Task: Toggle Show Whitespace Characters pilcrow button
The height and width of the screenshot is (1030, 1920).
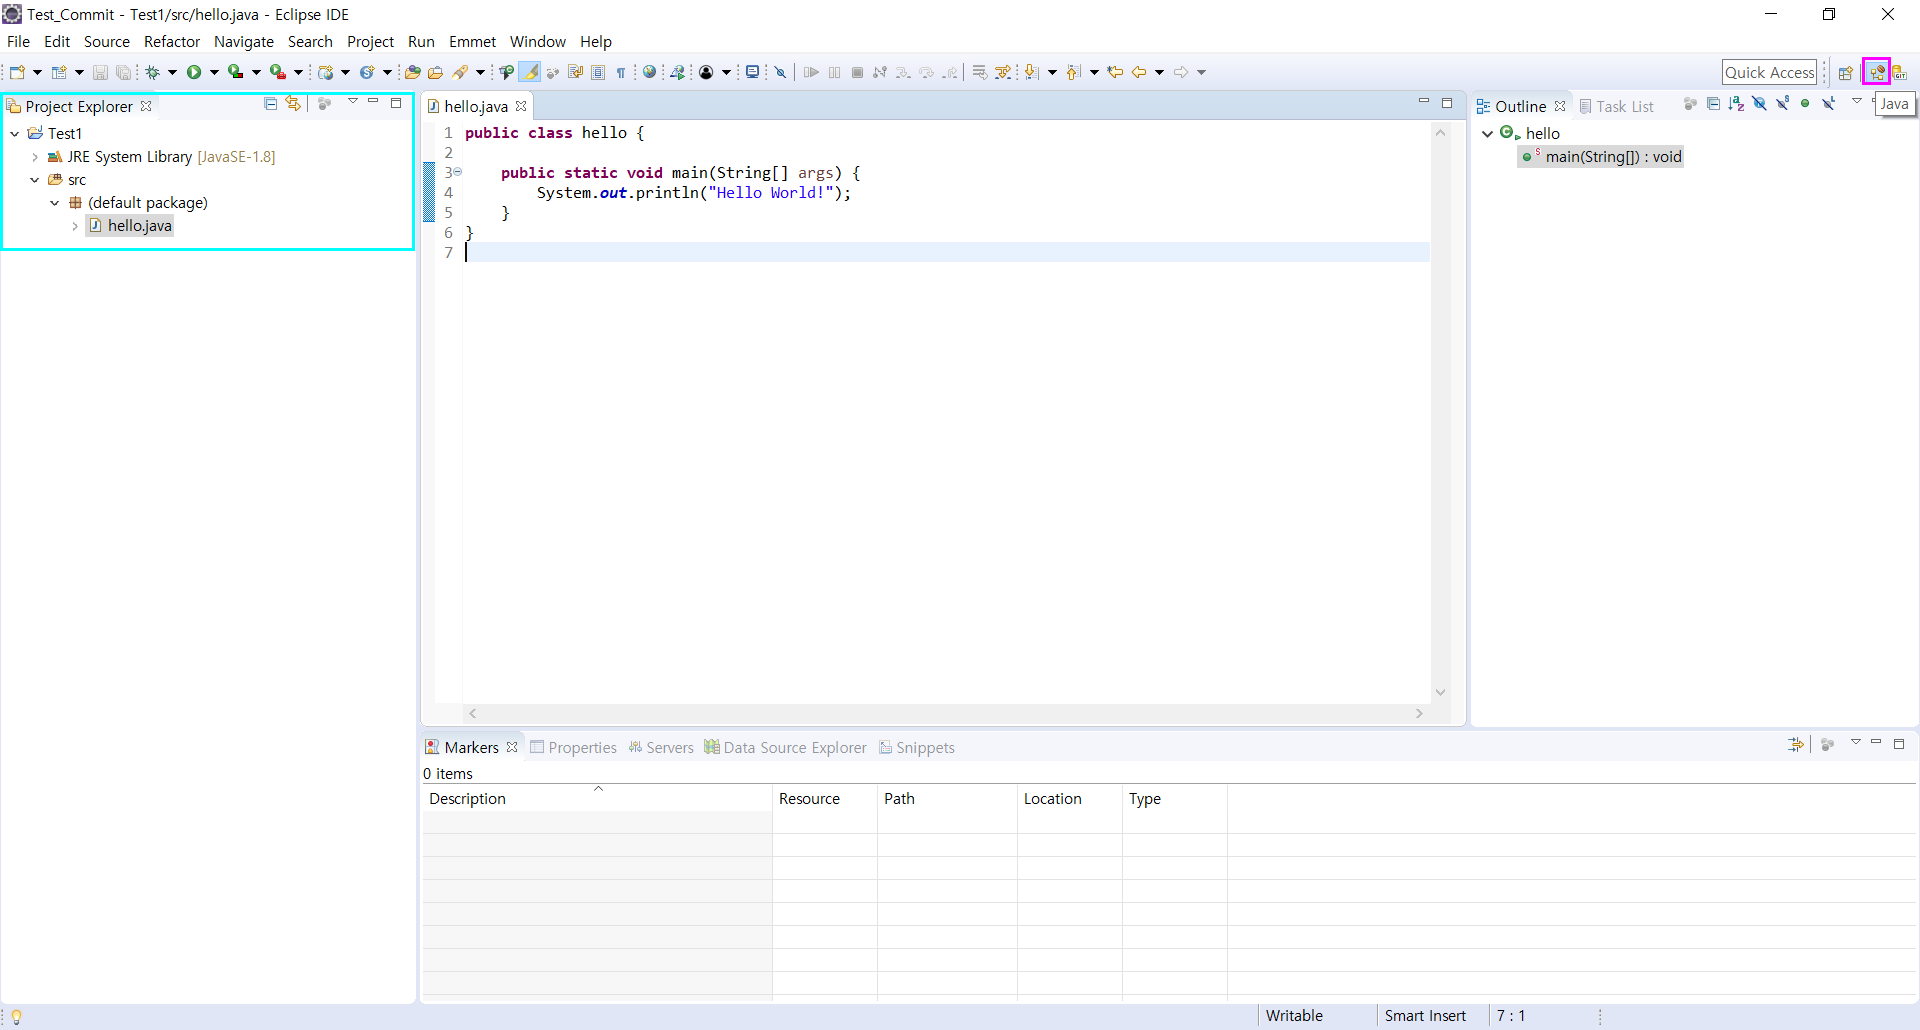Action: pos(620,72)
